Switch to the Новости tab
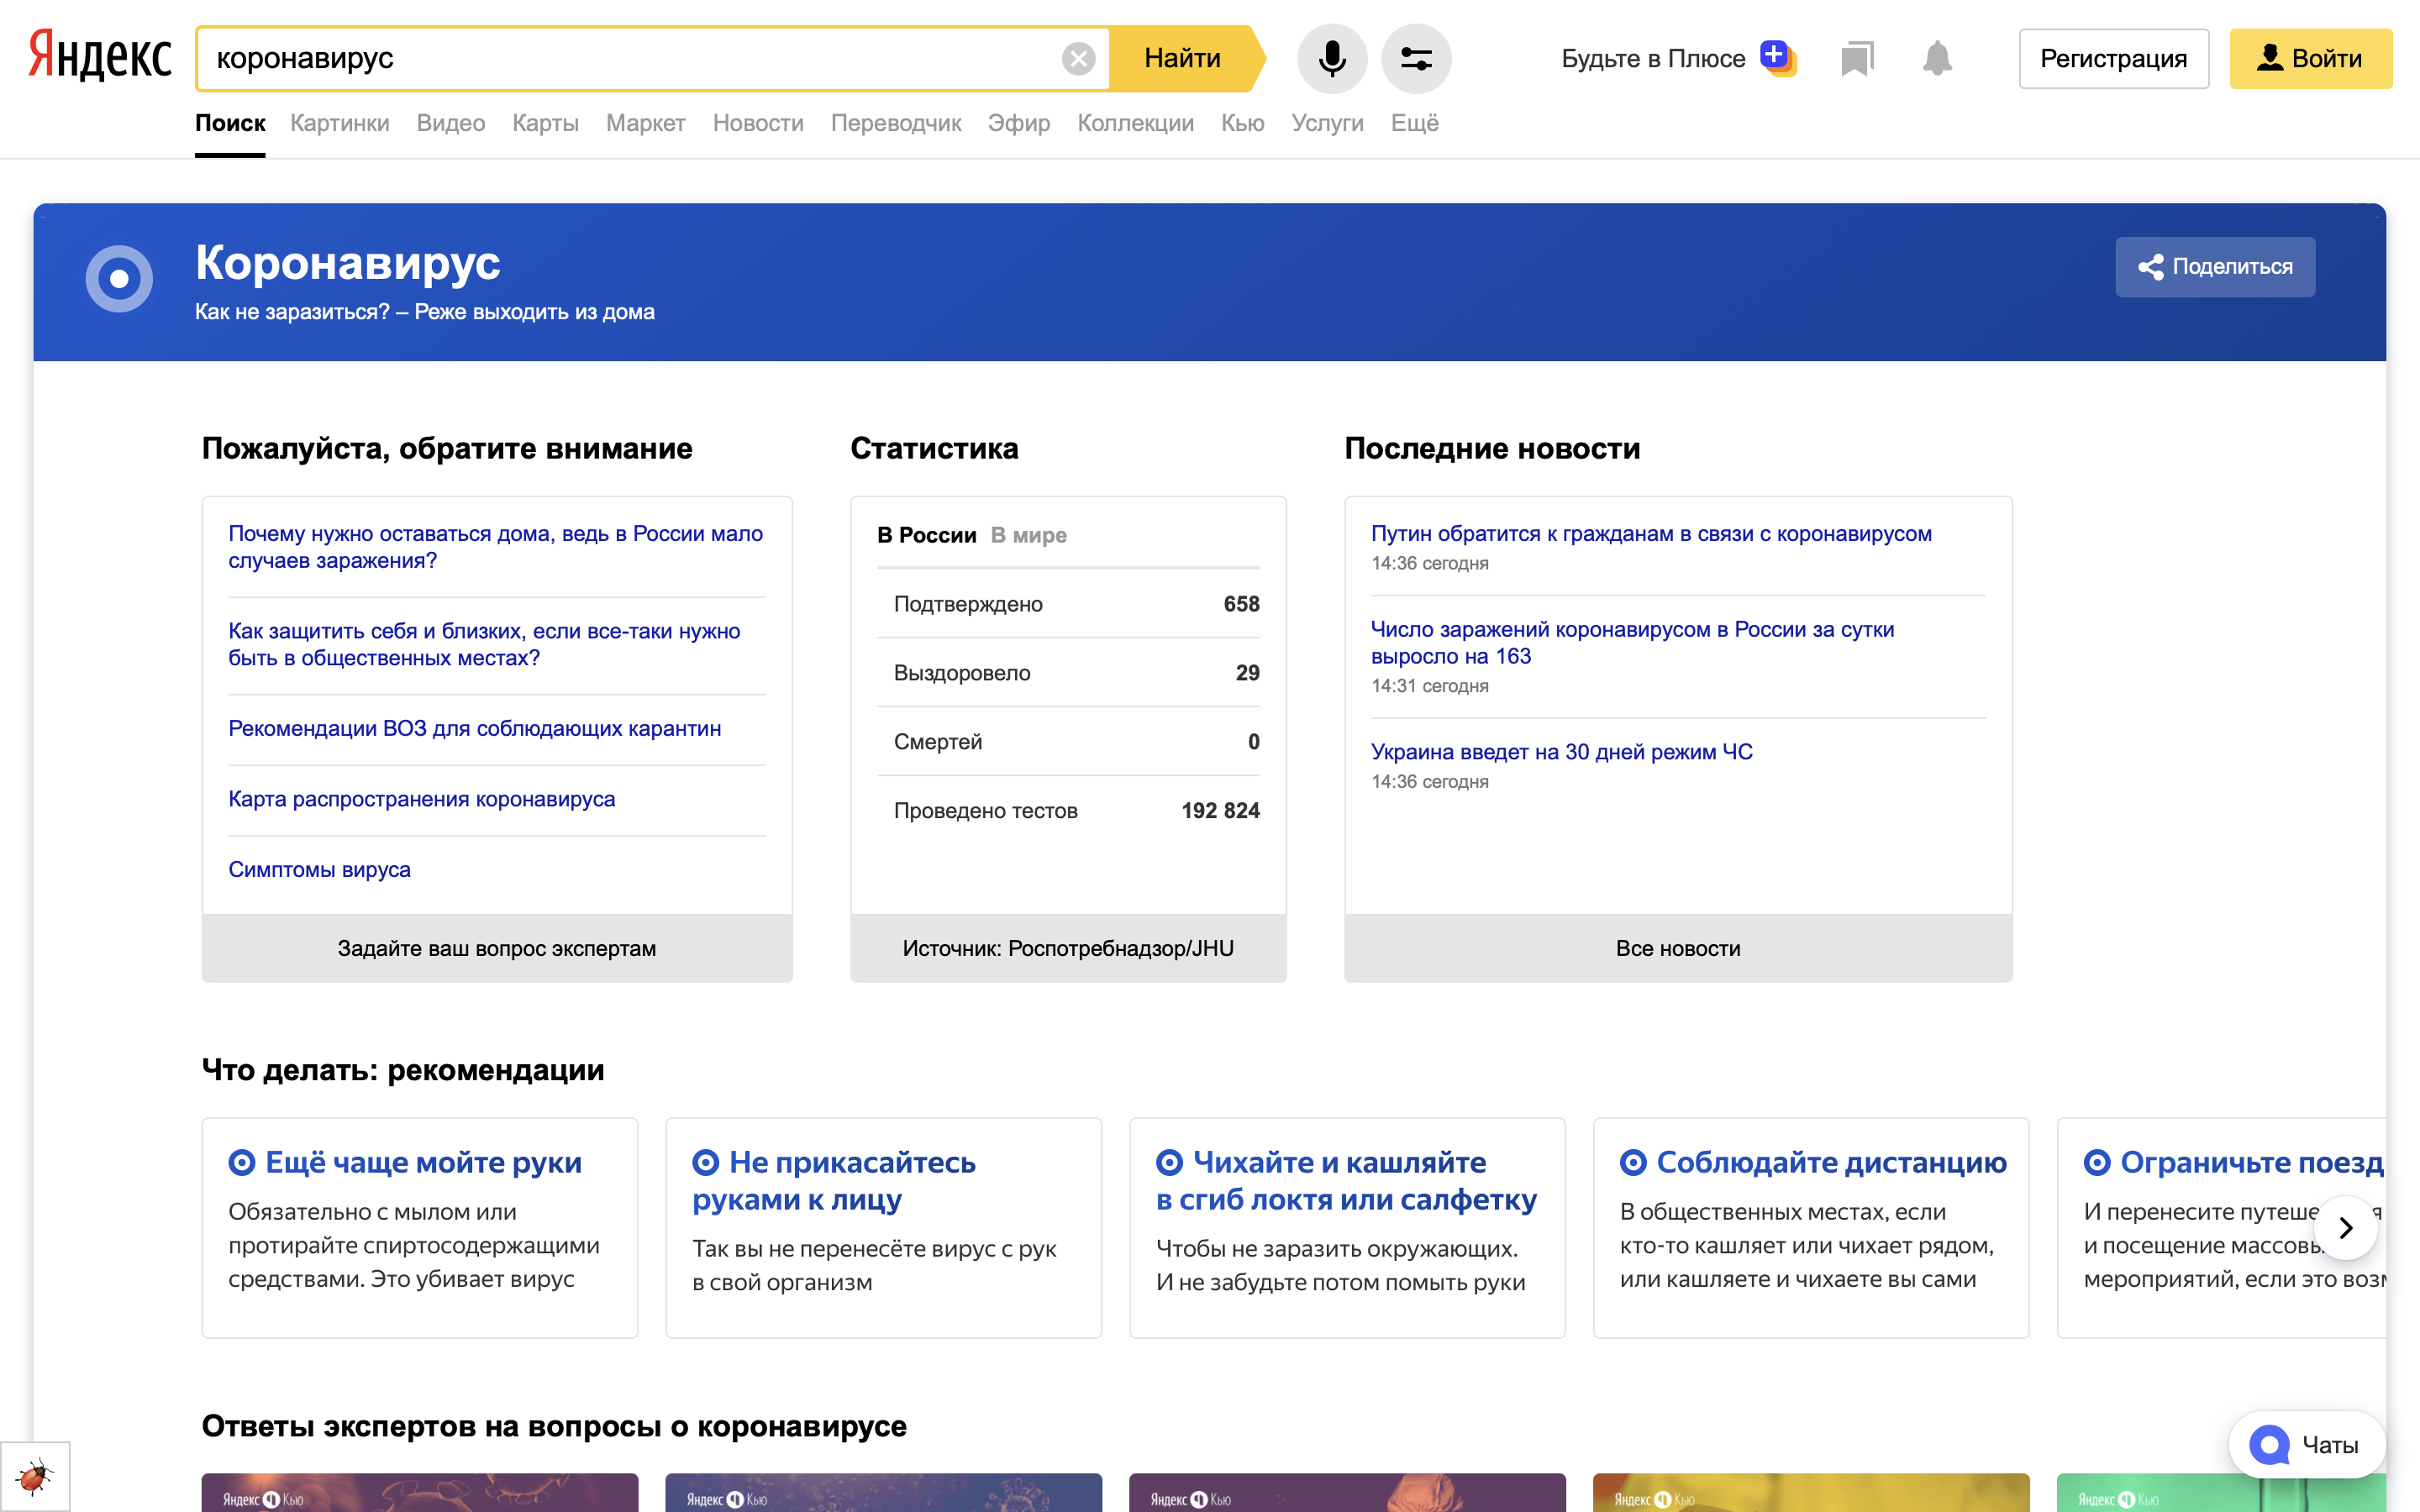The width and height of the screenshot is (2420, 1512). click(x=757, y=123)
